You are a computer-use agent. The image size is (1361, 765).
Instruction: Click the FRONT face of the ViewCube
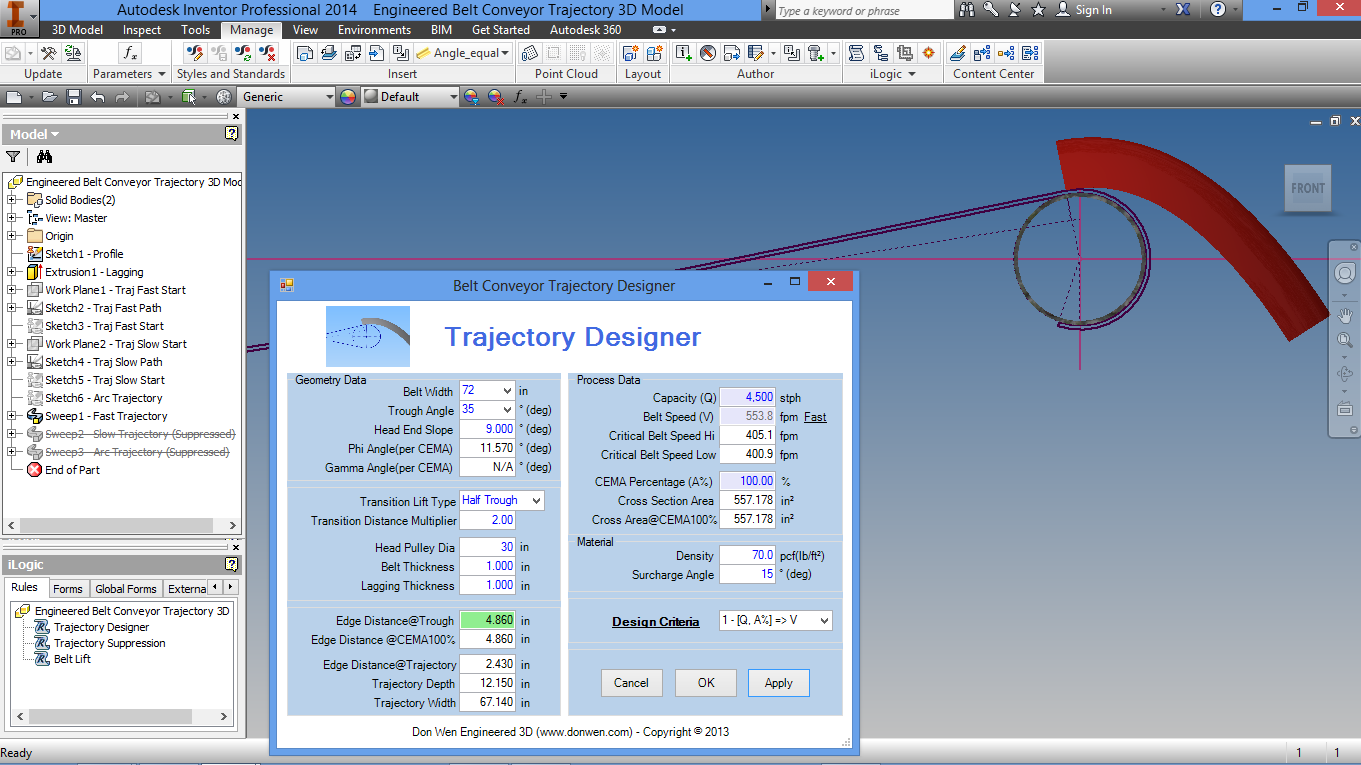[1308, 189]
